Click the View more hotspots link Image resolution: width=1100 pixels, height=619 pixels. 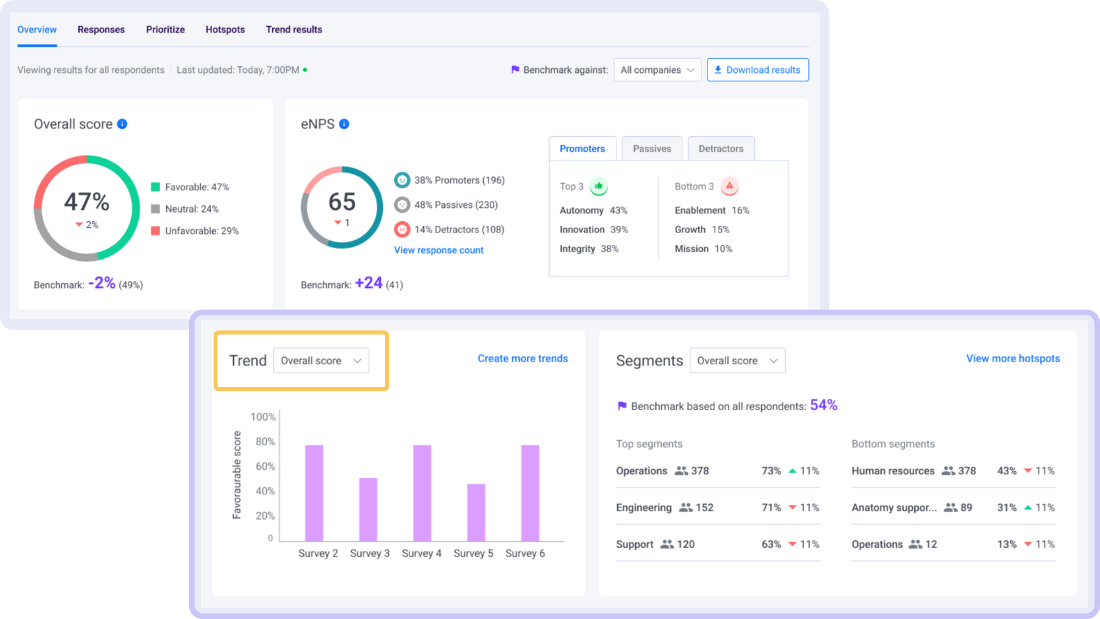(1013, 358)
